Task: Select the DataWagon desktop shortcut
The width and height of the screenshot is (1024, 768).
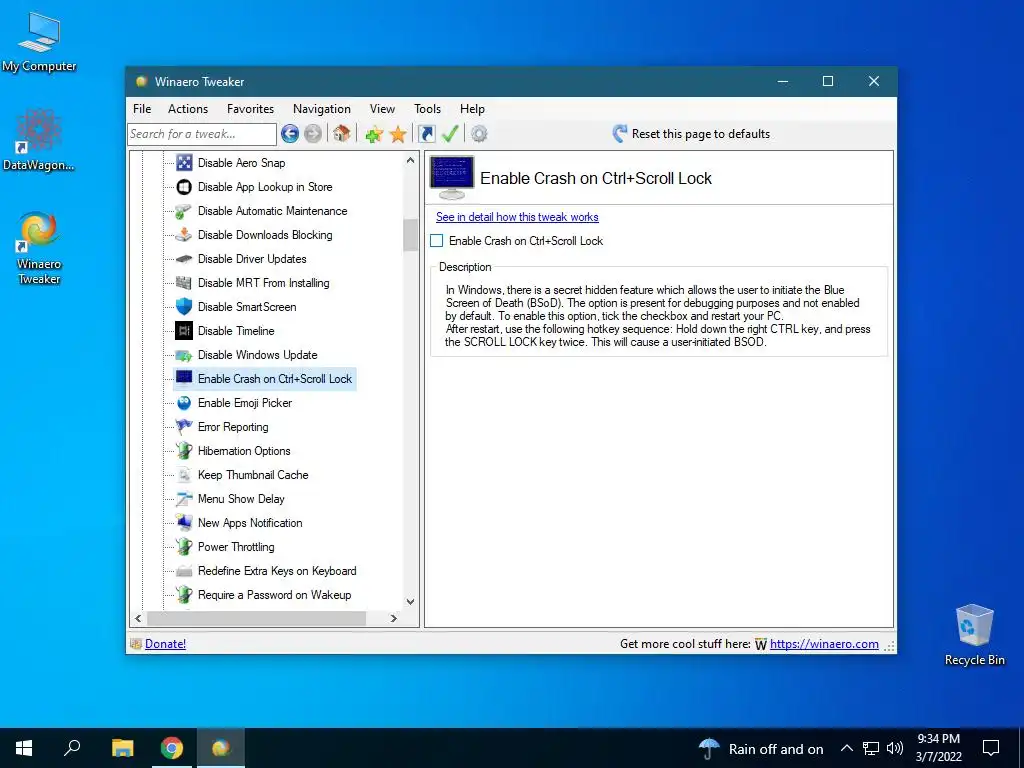Action: click(39, 141)
